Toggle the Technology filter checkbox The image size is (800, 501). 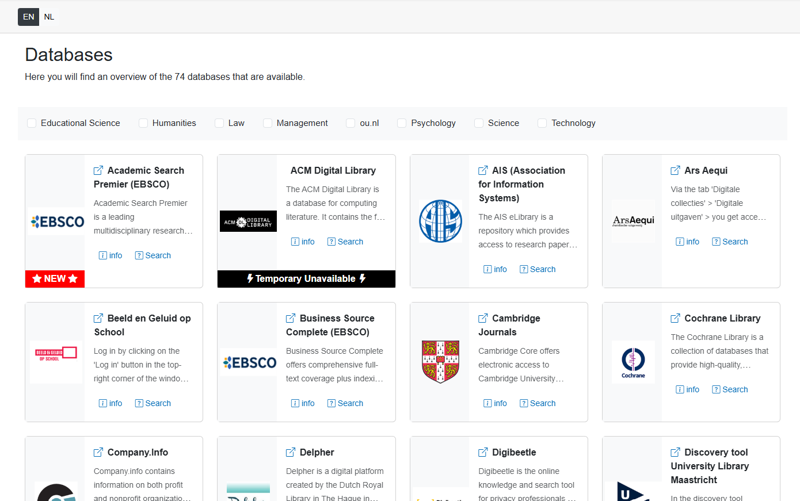pos(542,123)
